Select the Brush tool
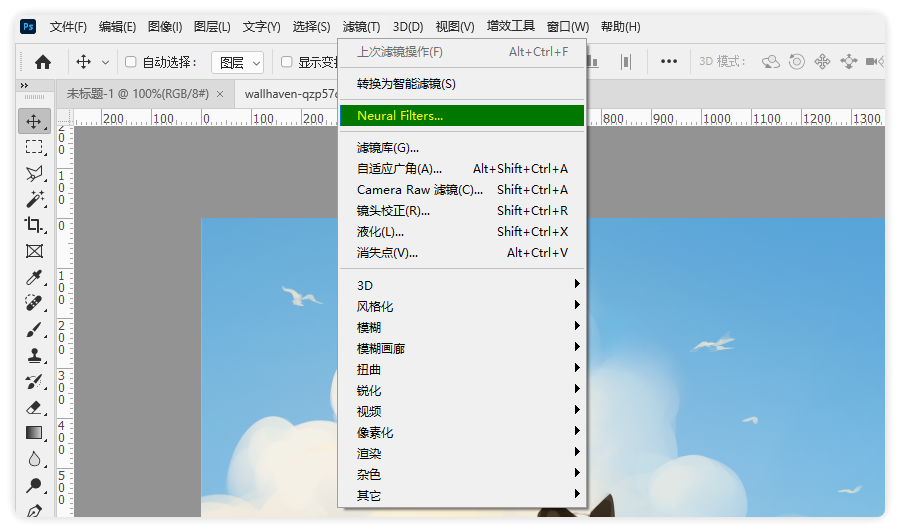Screen dimensions: 900x532 point(34,329)
